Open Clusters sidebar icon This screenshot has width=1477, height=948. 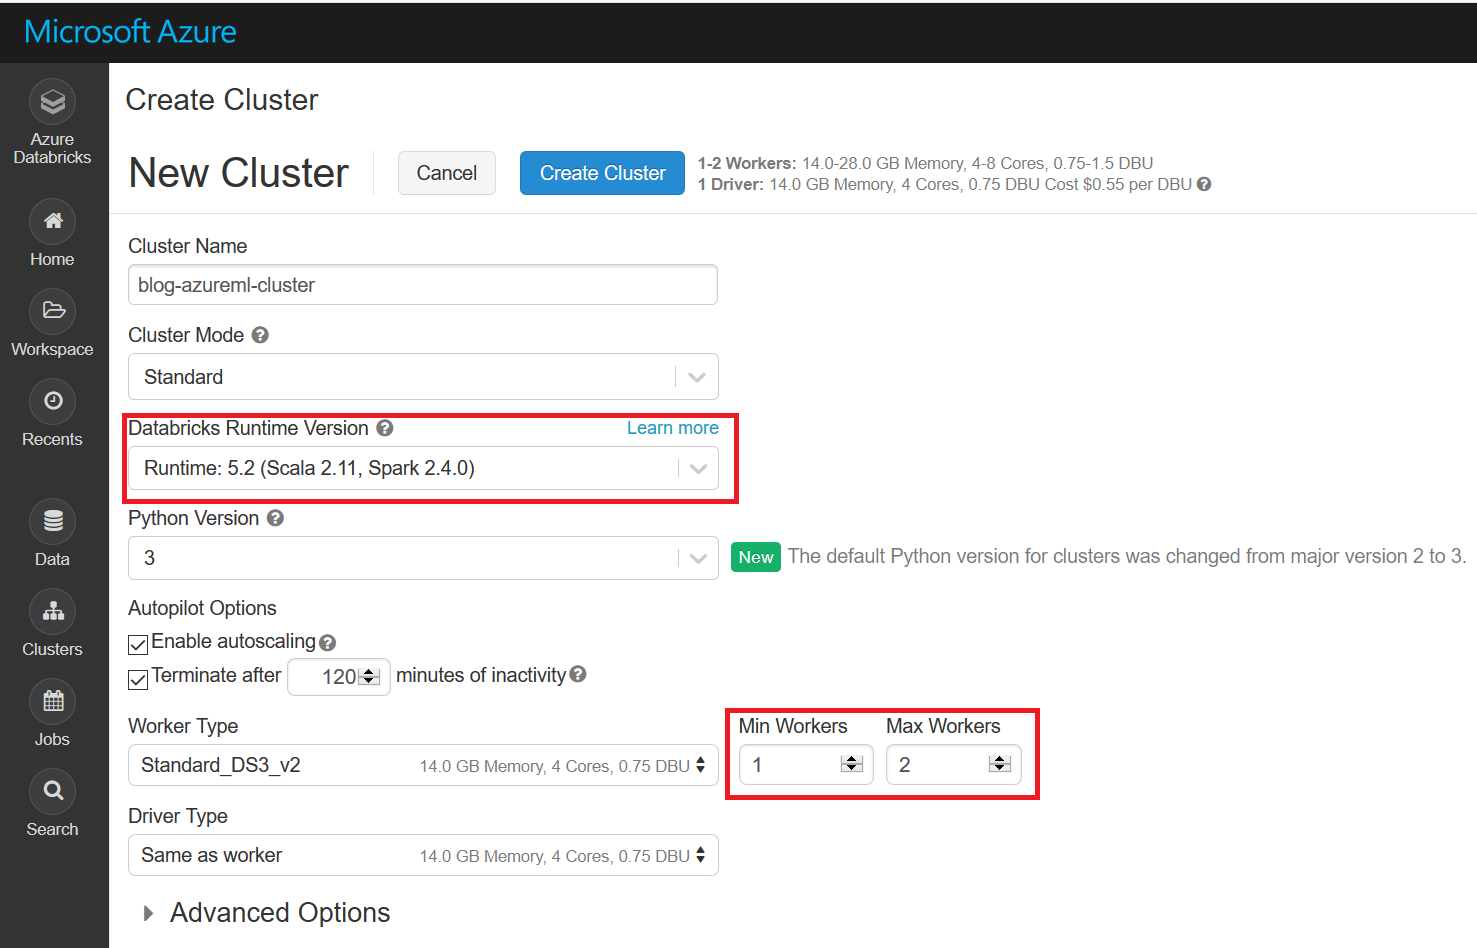tap(53, 612)
